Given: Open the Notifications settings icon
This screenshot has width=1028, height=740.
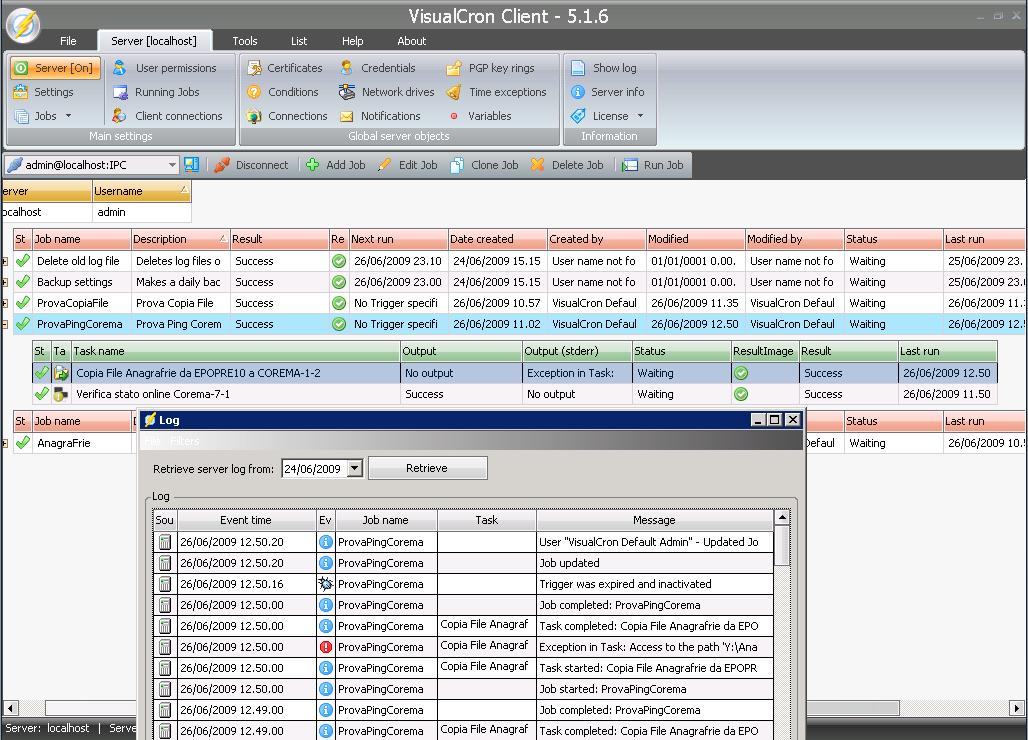Looking at the screenshot, I should [x=346, y=116].
